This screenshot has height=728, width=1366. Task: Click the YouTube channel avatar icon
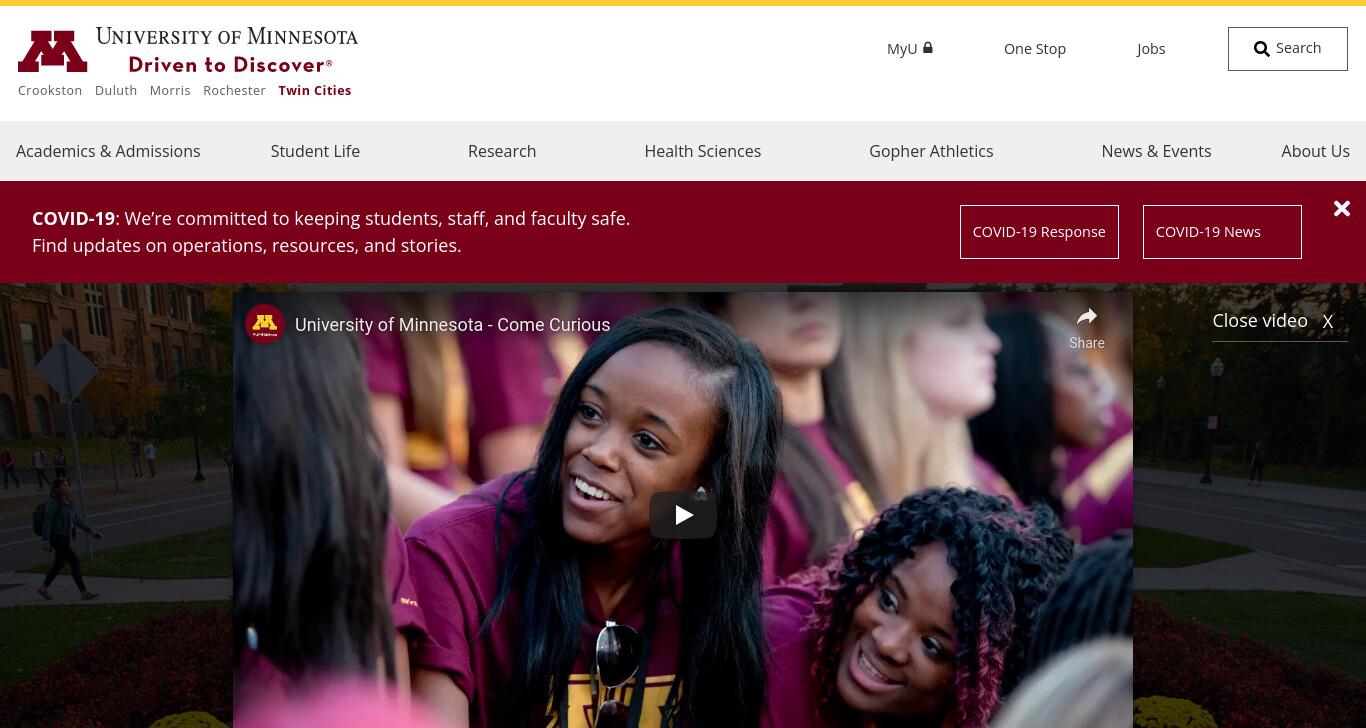265,324
